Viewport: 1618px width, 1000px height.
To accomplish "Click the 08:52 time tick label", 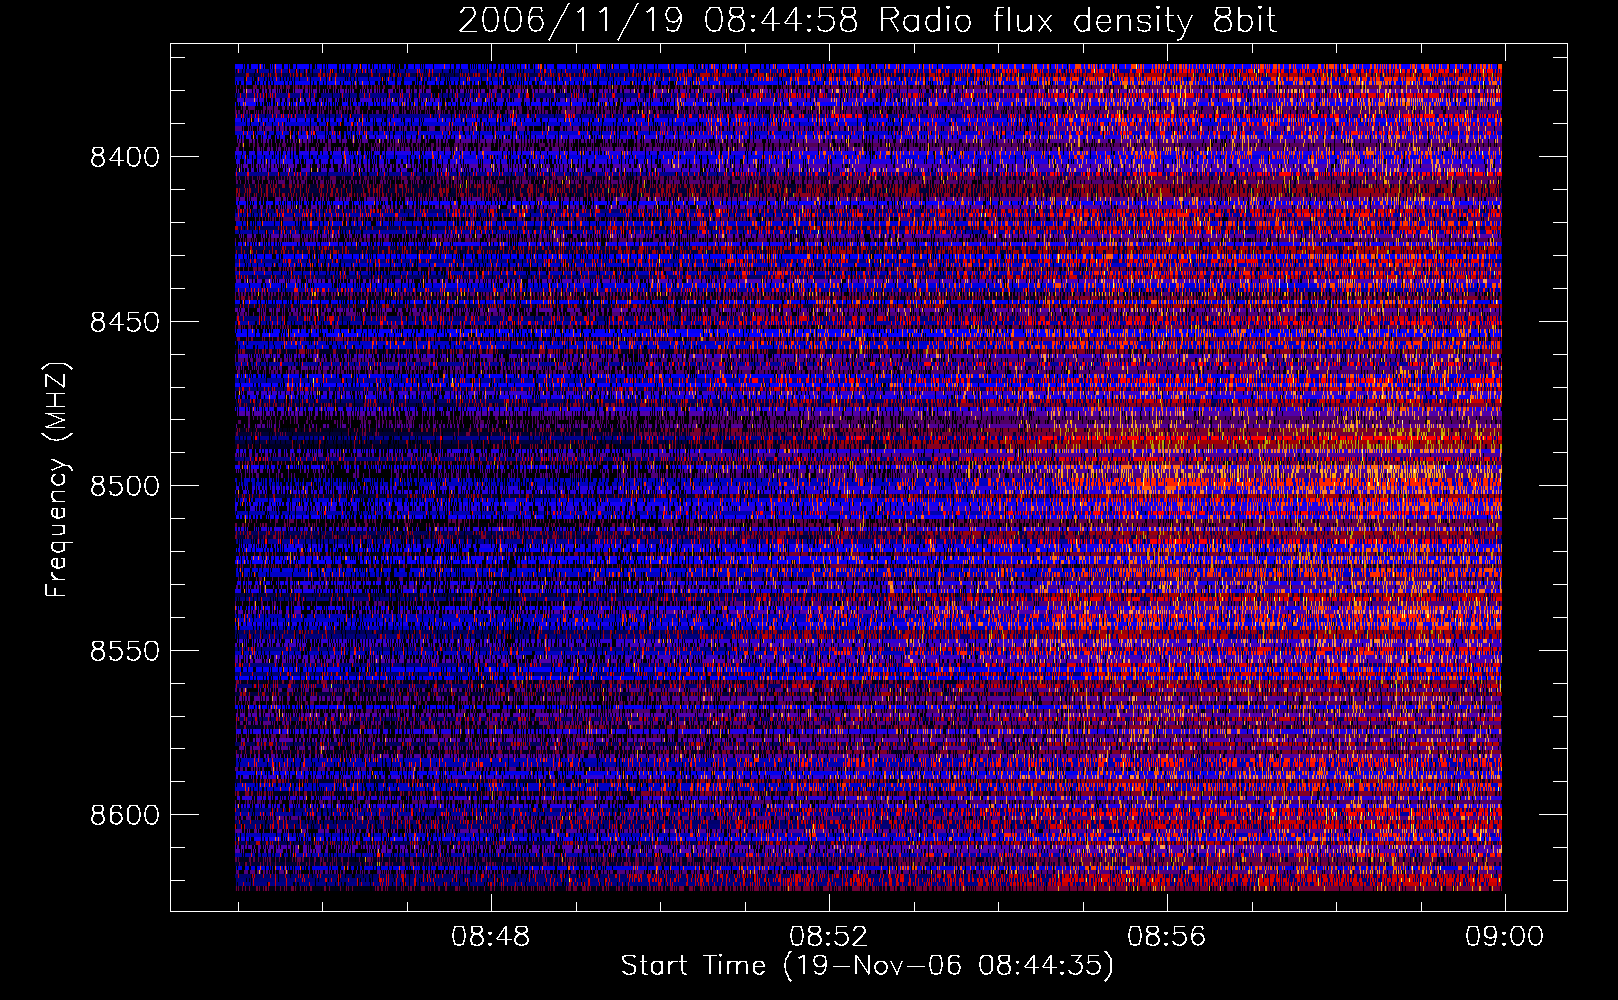I will click(x=829, y=937).
